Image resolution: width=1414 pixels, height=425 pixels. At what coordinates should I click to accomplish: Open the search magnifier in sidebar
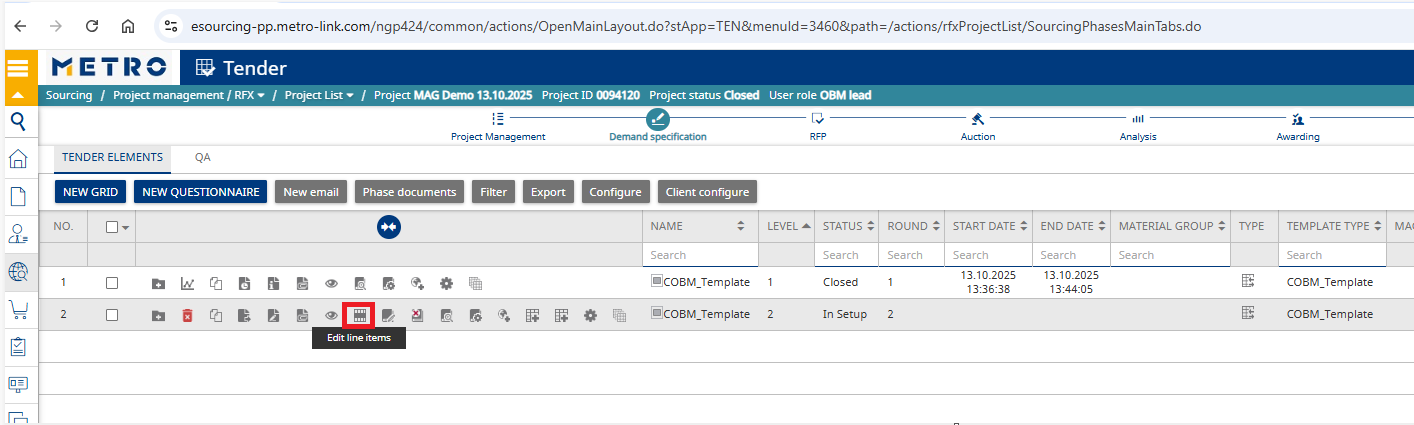coord(18,121)
